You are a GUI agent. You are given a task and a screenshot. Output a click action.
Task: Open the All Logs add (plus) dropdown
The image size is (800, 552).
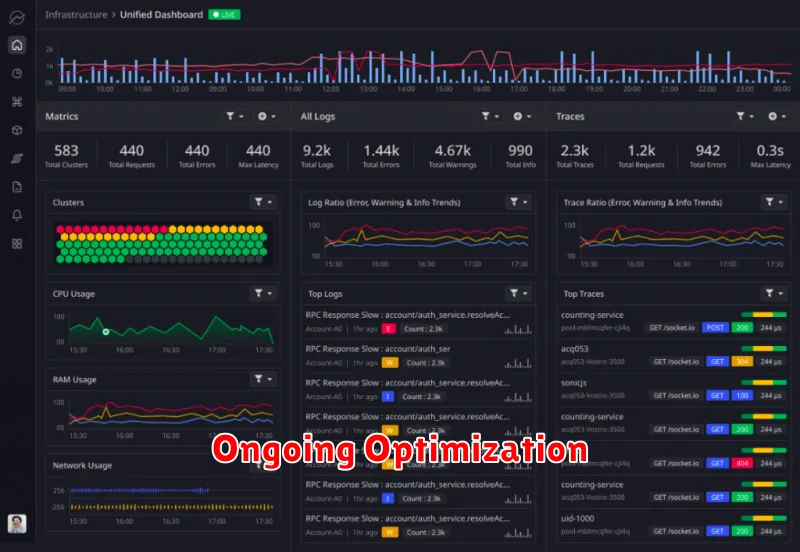point(523,117)
